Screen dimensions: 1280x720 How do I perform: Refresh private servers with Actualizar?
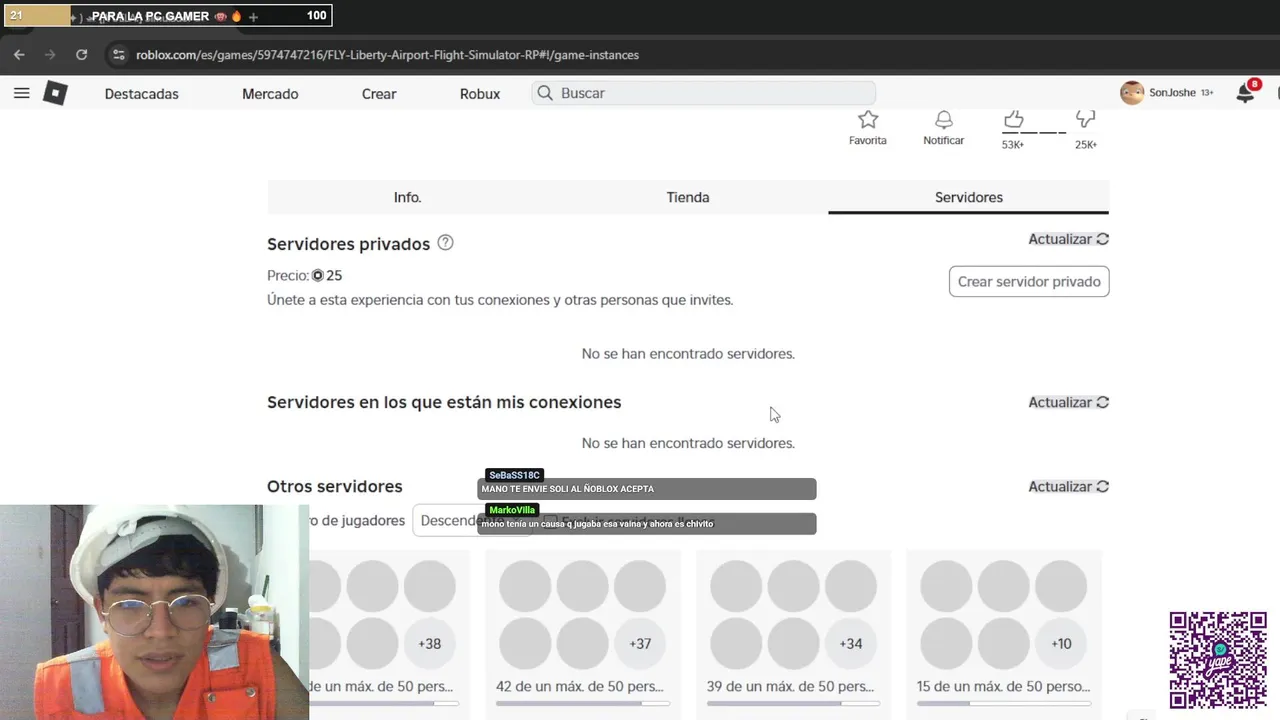click(1069, 239)
